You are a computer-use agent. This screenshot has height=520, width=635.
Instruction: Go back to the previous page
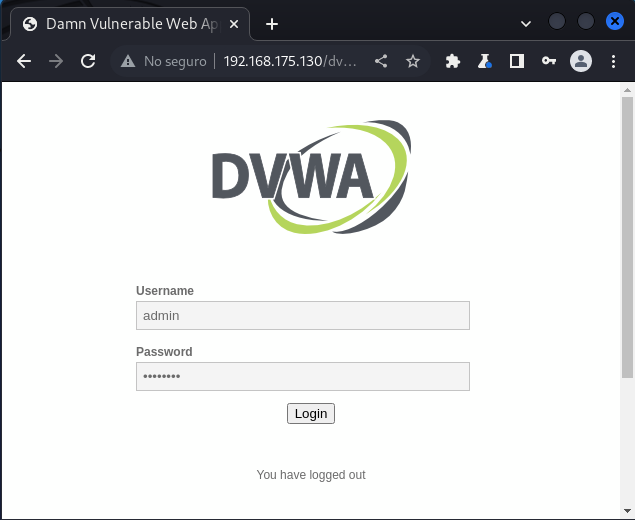[24, 61]
